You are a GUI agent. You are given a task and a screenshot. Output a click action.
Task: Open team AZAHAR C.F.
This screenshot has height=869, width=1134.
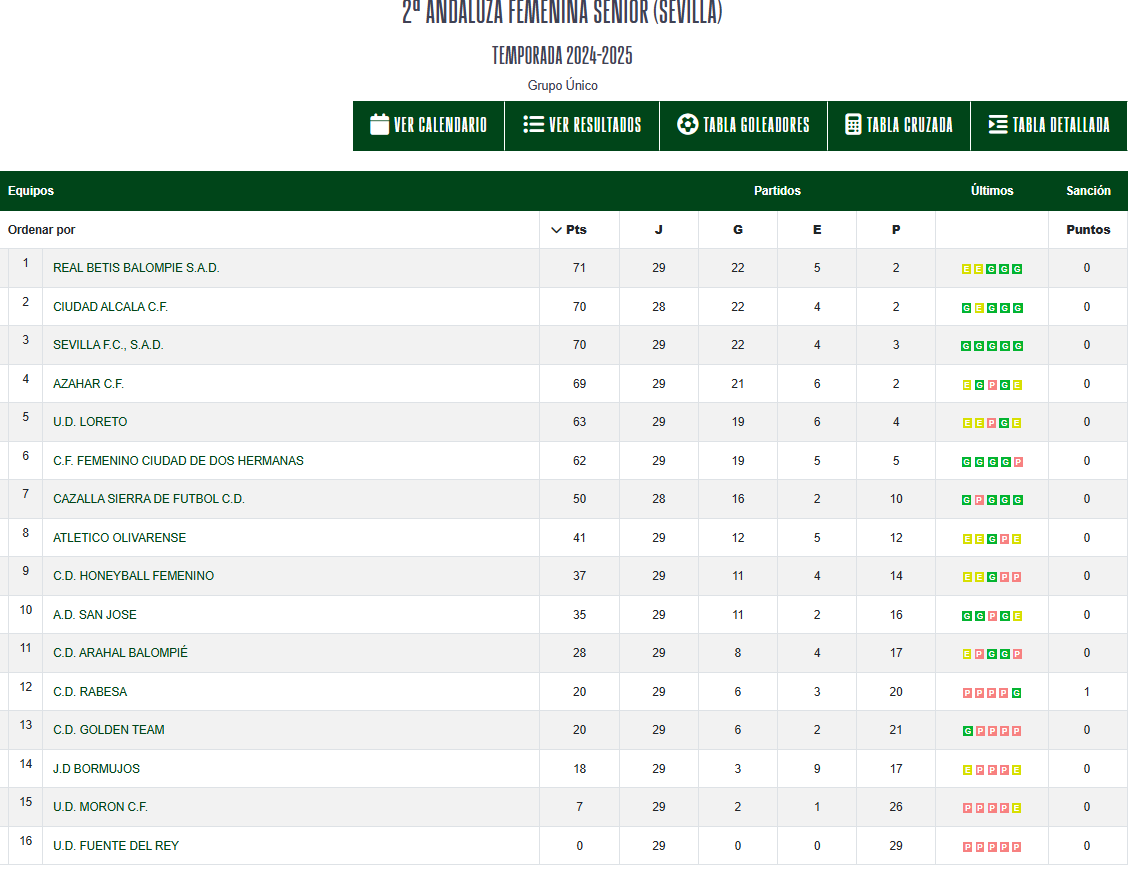tap(88, 384)
